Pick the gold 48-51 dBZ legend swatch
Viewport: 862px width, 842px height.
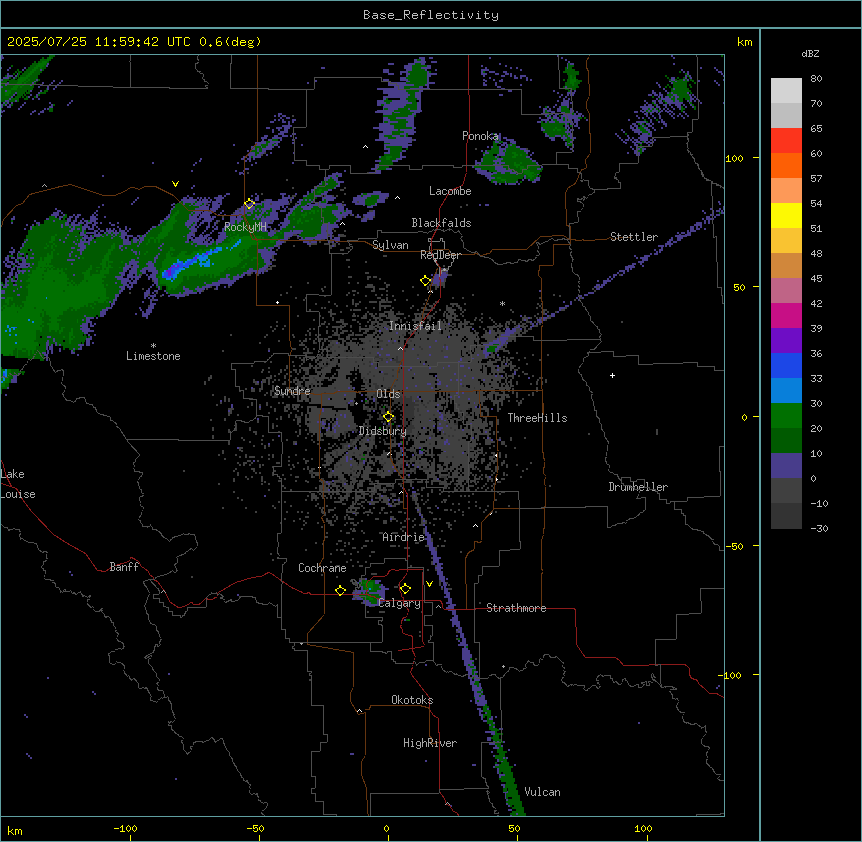[x=786, y=241]
